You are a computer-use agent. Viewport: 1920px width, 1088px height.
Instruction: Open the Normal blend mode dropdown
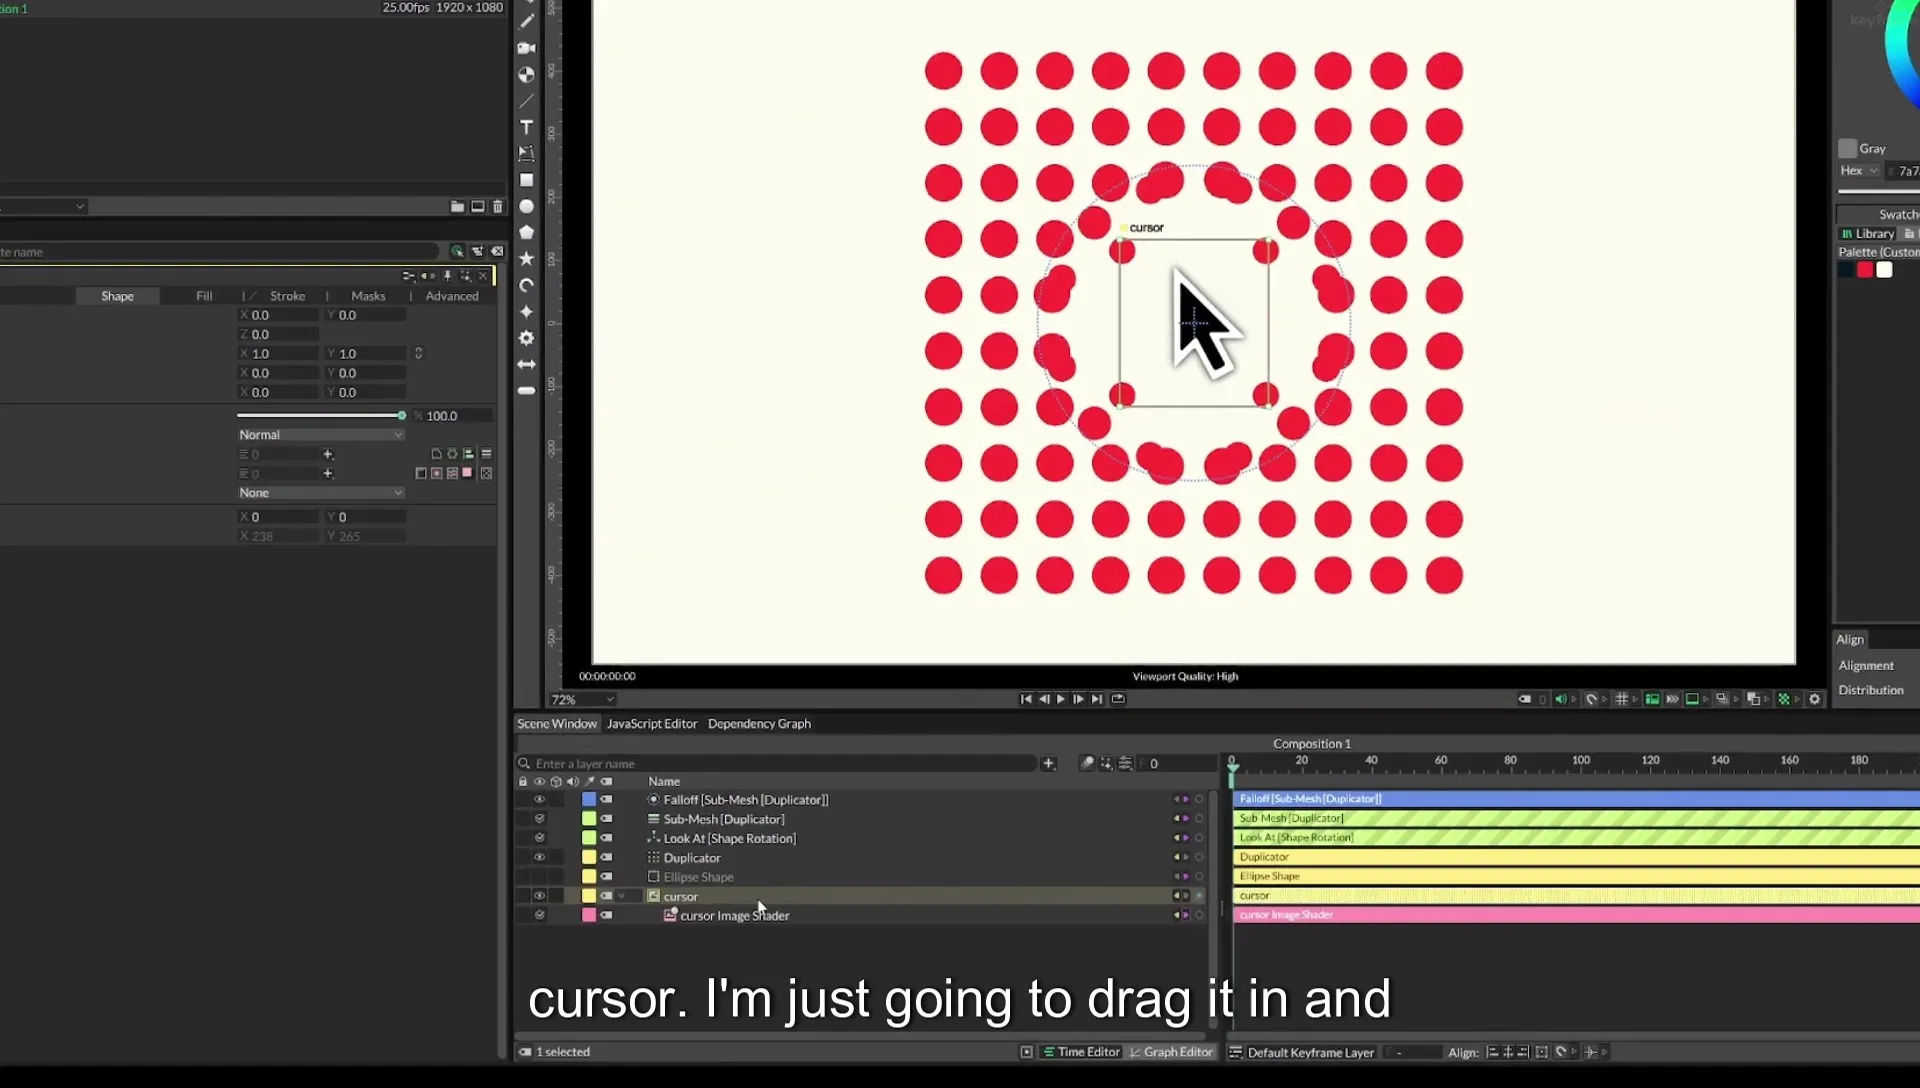click(x=320, y=434)
